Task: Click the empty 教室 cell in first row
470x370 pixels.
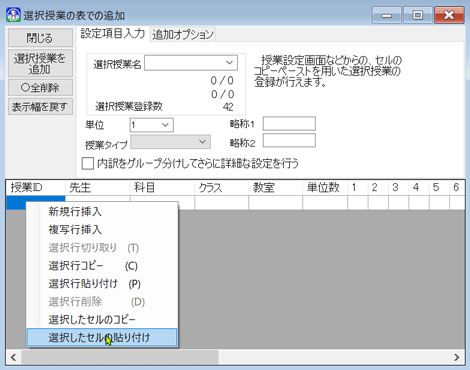Action: pyautogui.click(x=276, y=203)
